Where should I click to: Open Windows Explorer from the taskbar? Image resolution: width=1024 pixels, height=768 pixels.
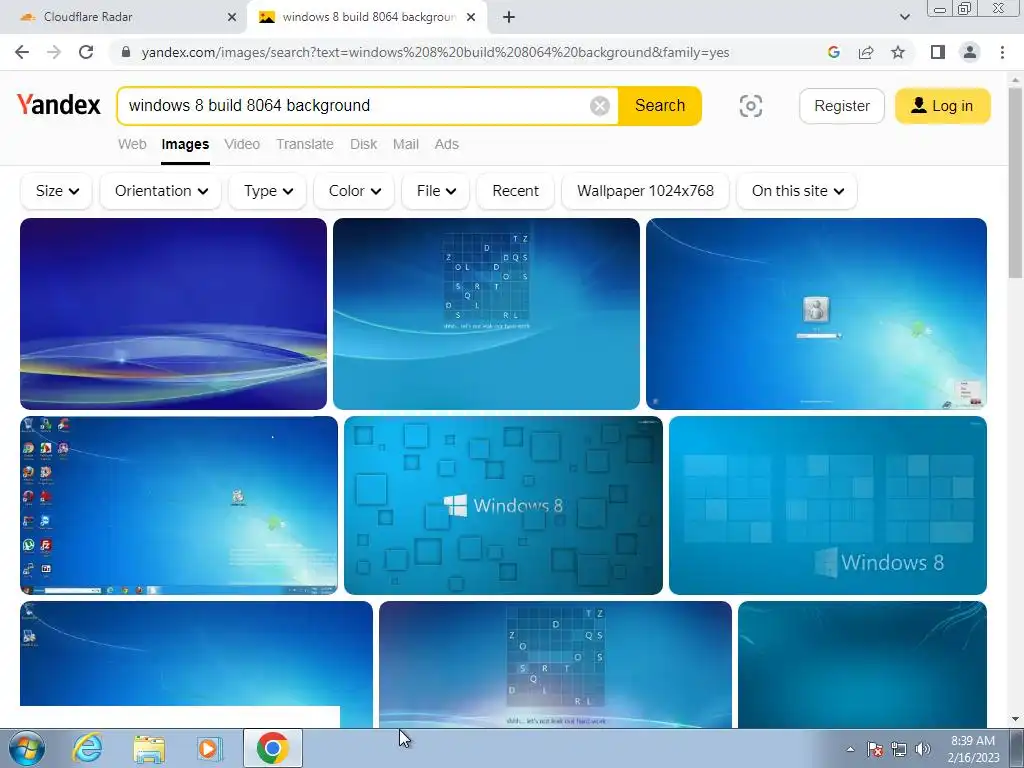coord(149,748)
